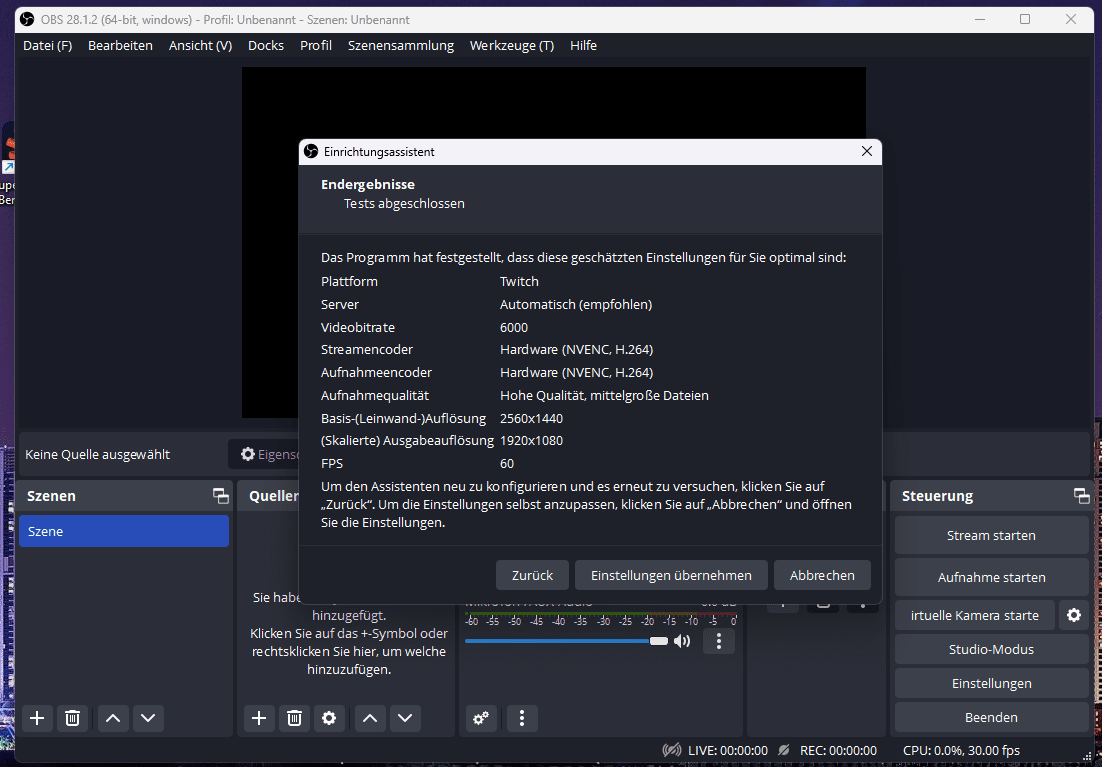The height and width of the screenshot is (767, 1102).
Task: Open the Werkzeuge menu
Action: click(x=512, y=45)
